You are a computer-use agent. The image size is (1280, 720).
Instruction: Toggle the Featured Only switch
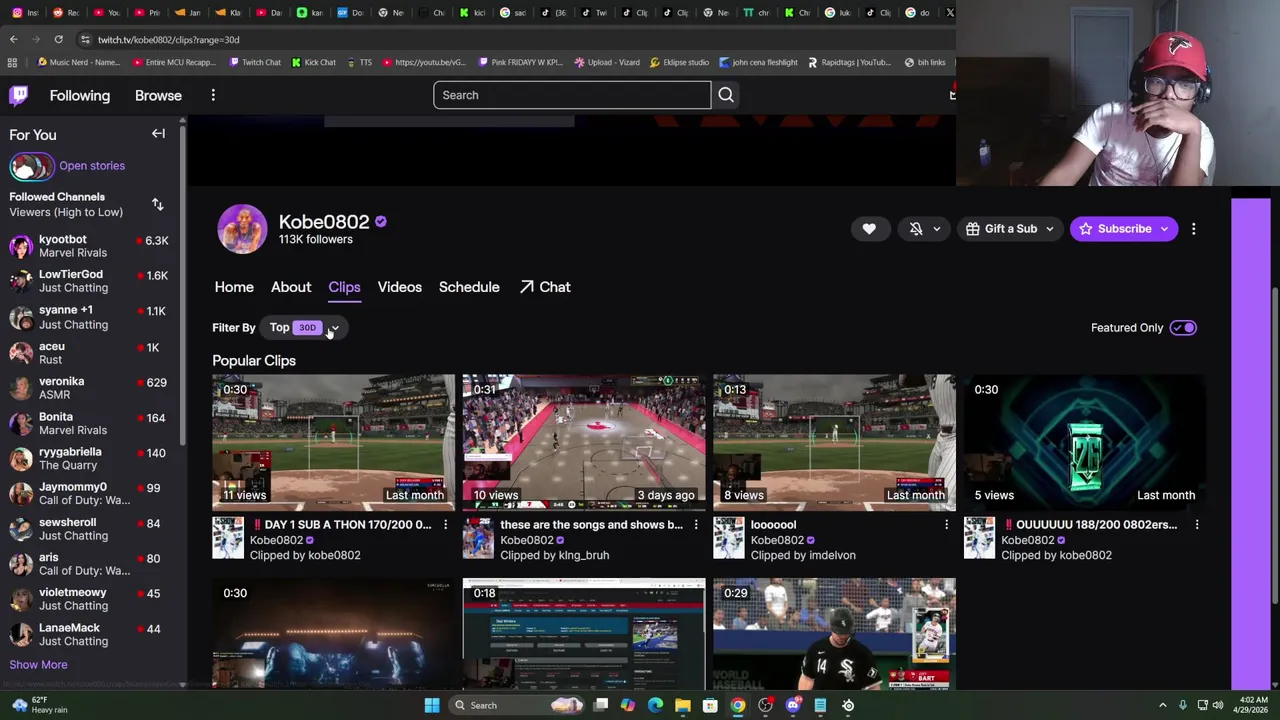[1183, 328]
